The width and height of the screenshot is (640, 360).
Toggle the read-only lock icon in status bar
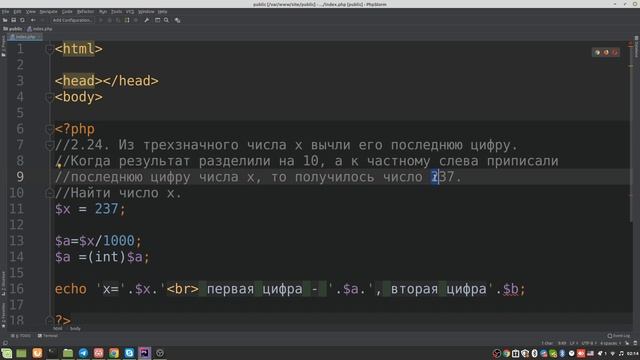(627, 343)
